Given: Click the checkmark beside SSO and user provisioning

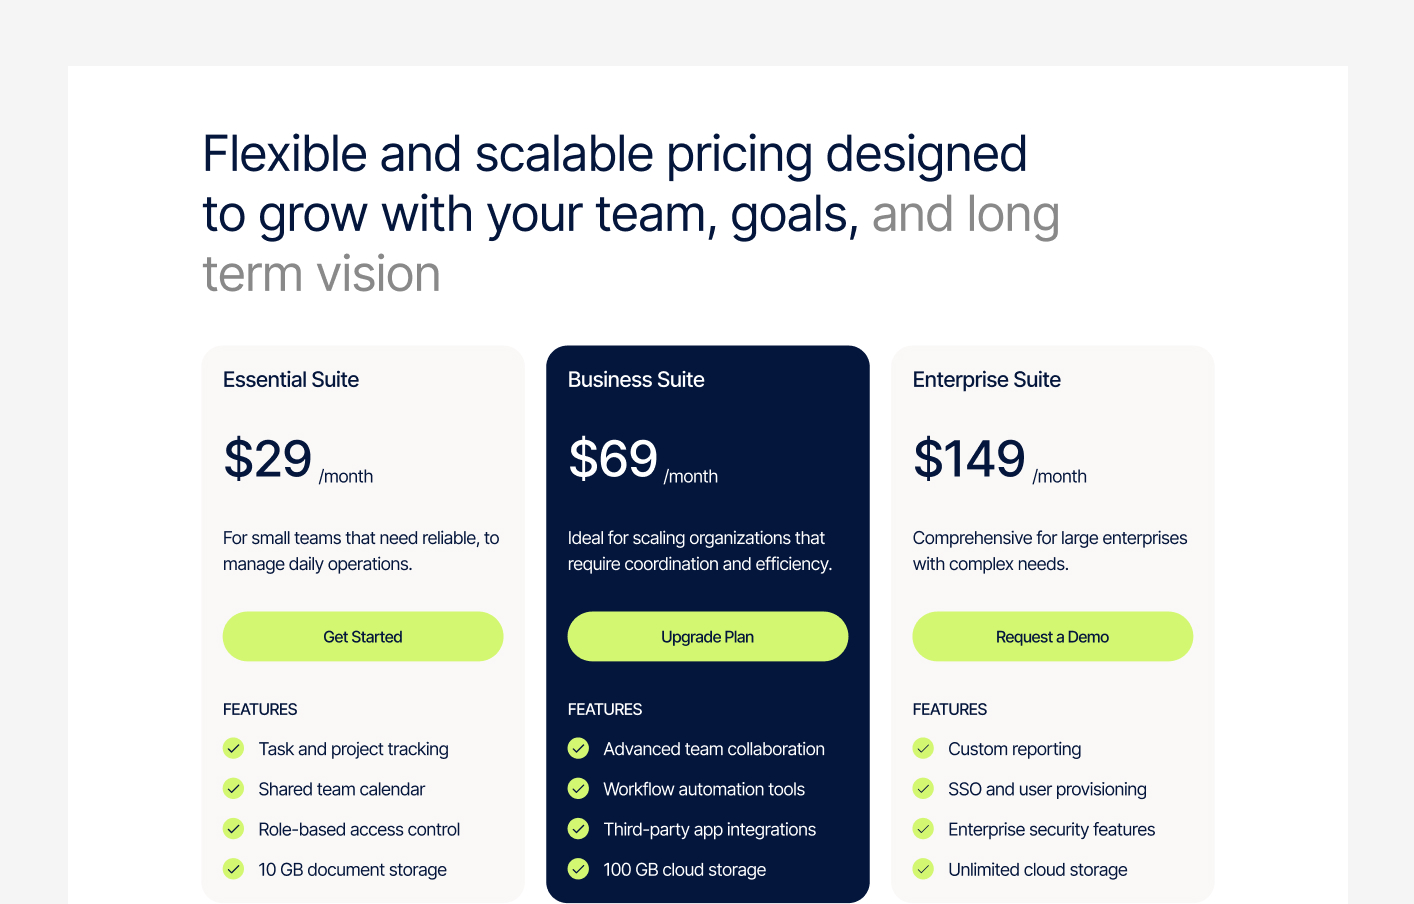Looking at the screenshot, I should (x=923, y=788).
